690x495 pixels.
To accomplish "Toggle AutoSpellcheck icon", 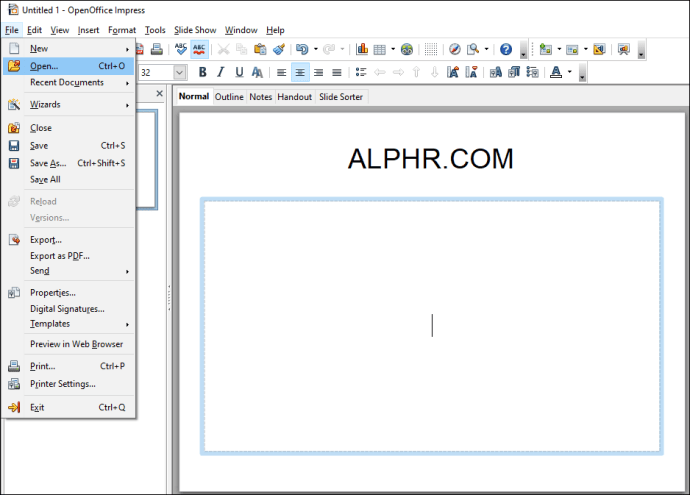I will (x=199, y=49).
